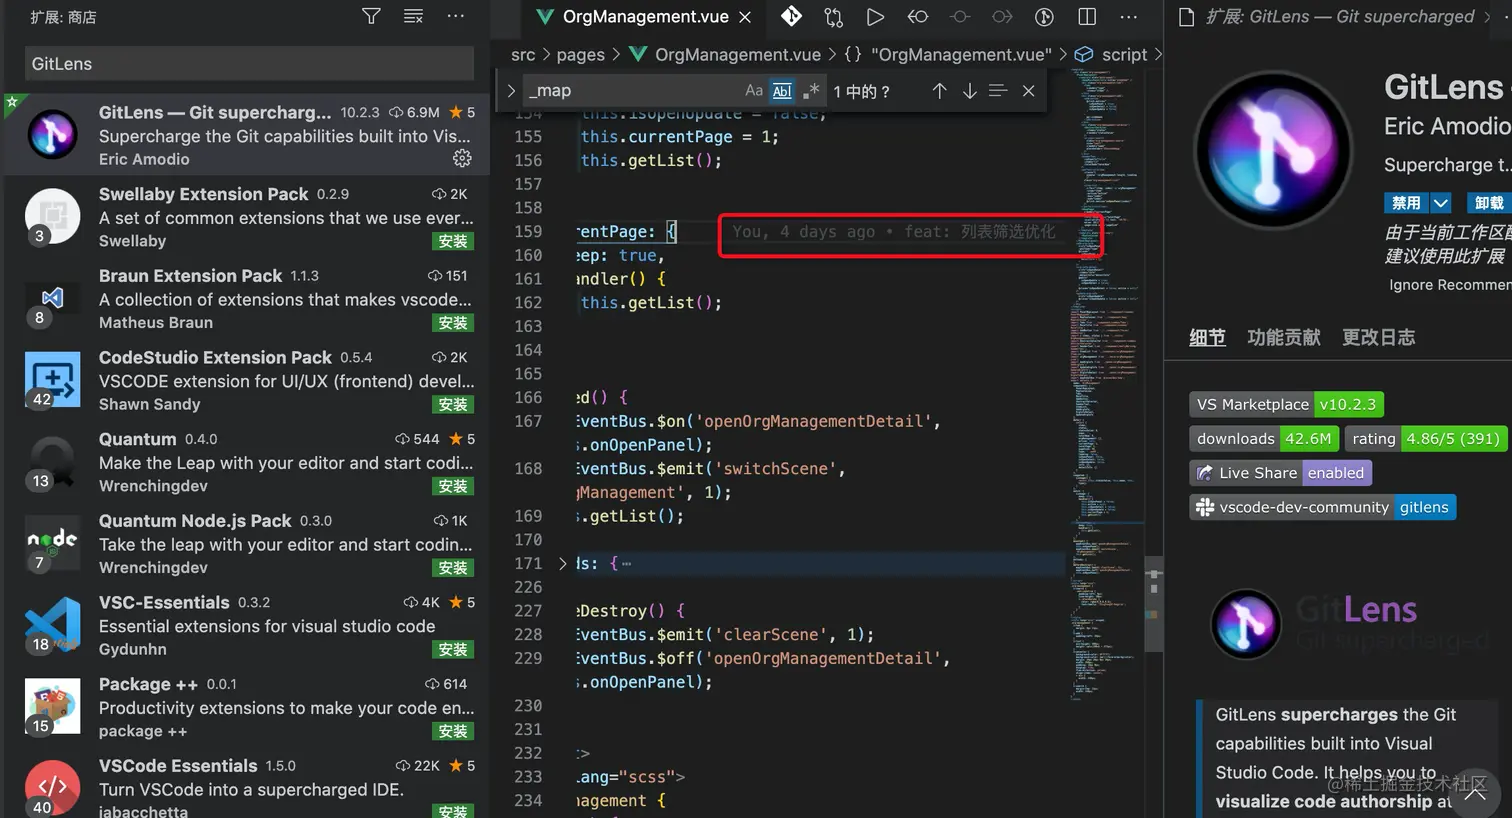Open the src breadcrumb
Image resolution: width=1512 pixels, height=818 pixels.
pos(523,55)
